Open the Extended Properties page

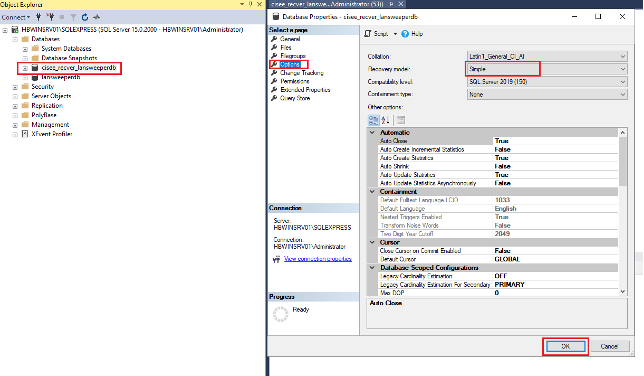pyautogui.click(x=305, y=90)
